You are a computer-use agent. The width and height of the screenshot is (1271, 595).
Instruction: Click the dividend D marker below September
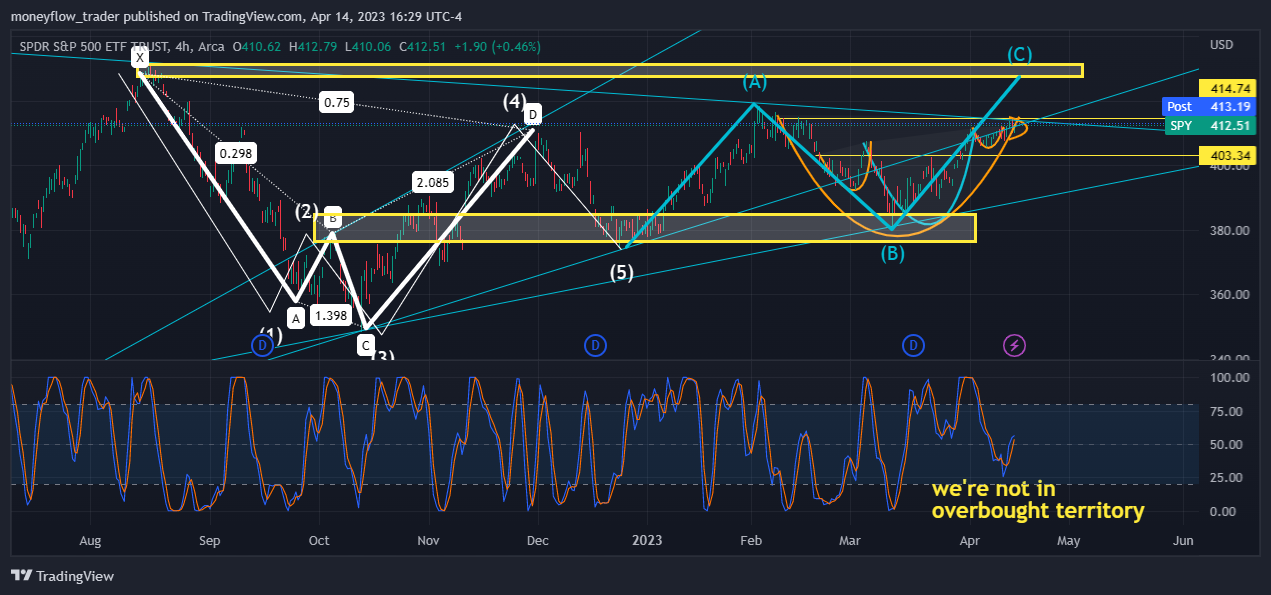262,345
